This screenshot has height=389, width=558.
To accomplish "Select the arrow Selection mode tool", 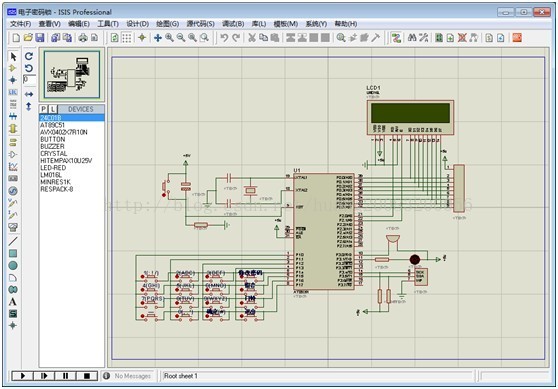I will click(13, 57).
